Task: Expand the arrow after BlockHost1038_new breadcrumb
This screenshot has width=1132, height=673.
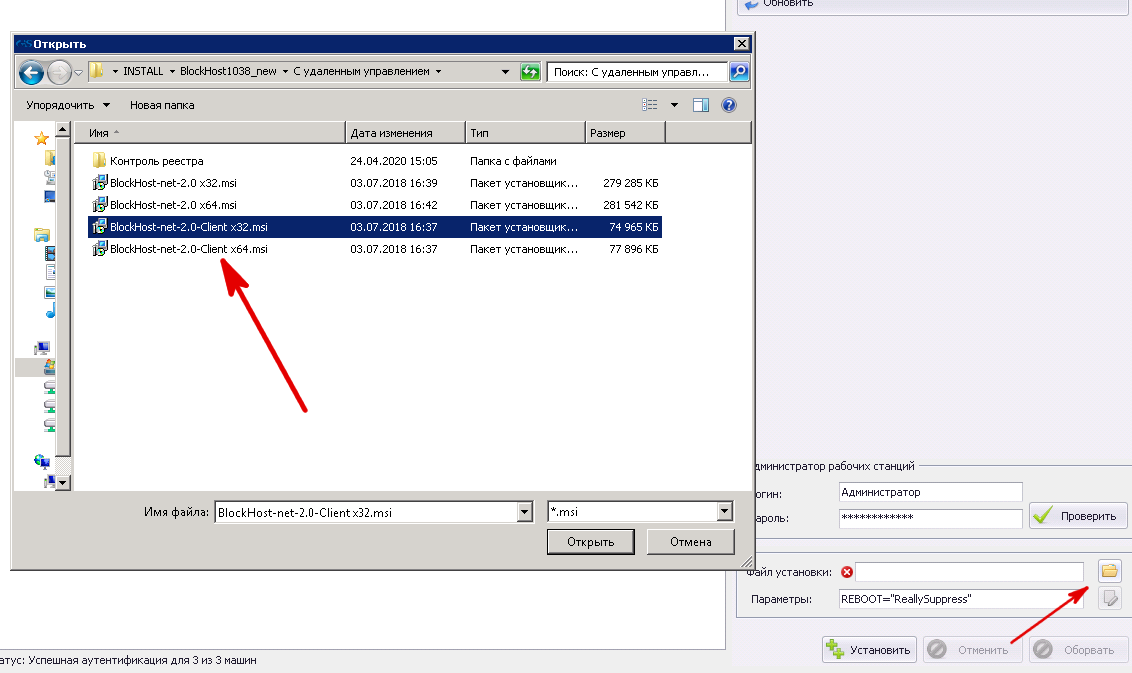Action: pos(285,71)
